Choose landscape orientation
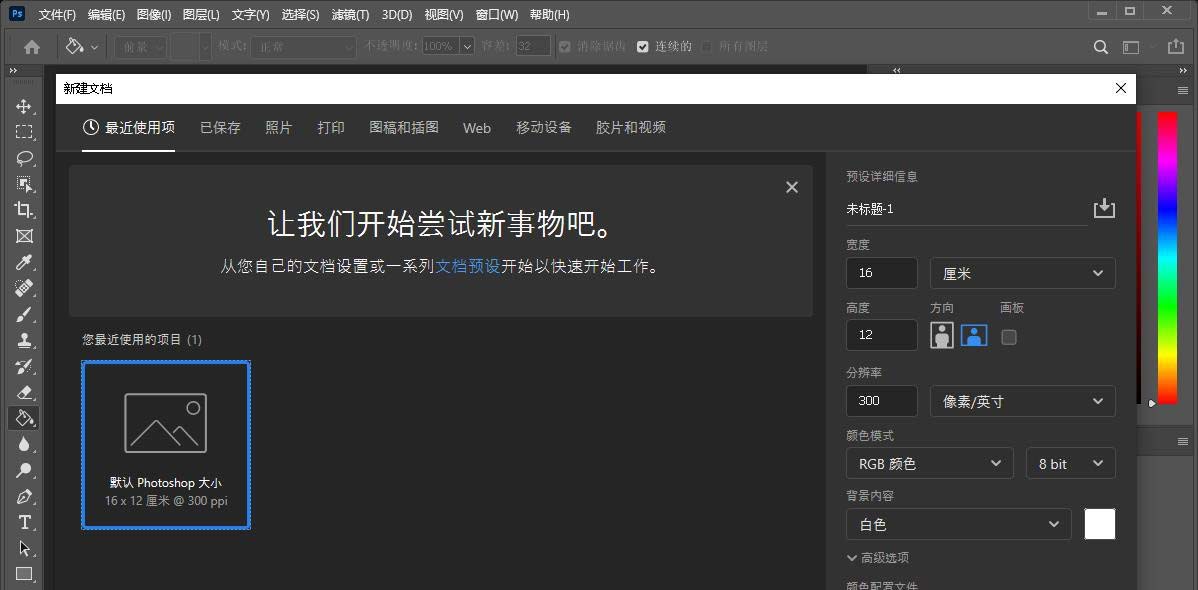The height and width of the screenshot is (590, 1198). [x=974, y=335]
